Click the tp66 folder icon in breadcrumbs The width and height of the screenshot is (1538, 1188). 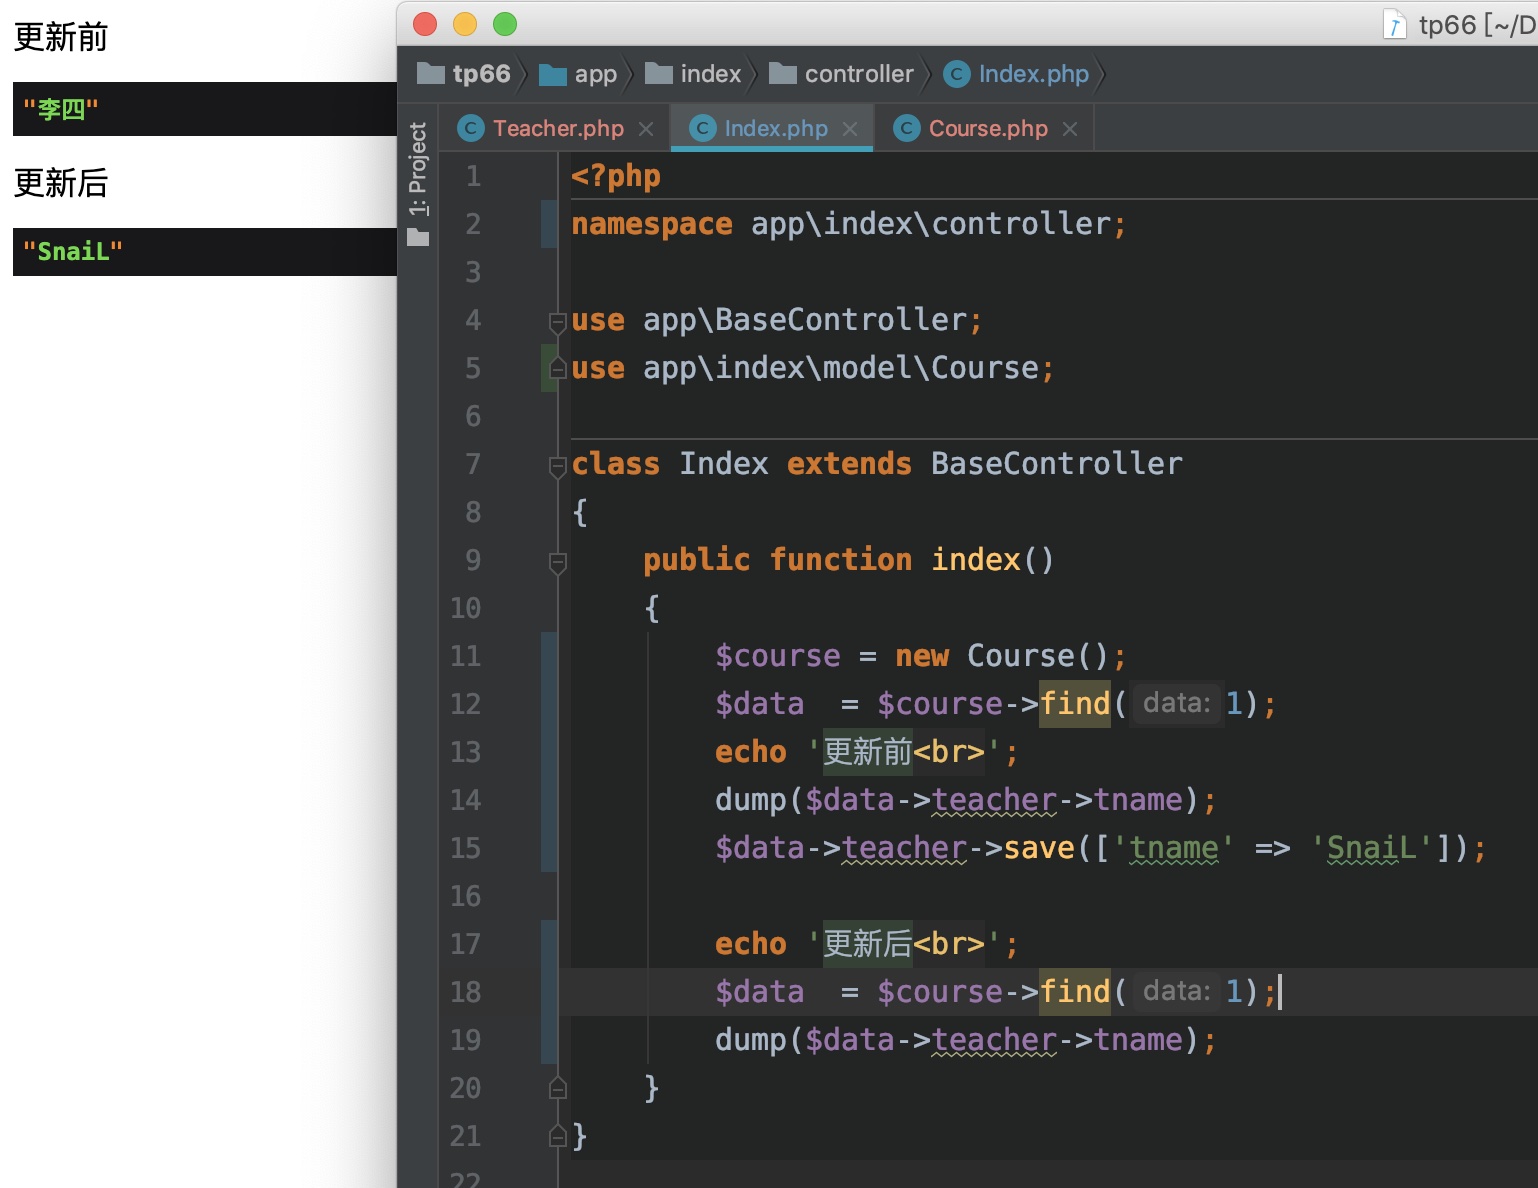(x=431, y=73)
